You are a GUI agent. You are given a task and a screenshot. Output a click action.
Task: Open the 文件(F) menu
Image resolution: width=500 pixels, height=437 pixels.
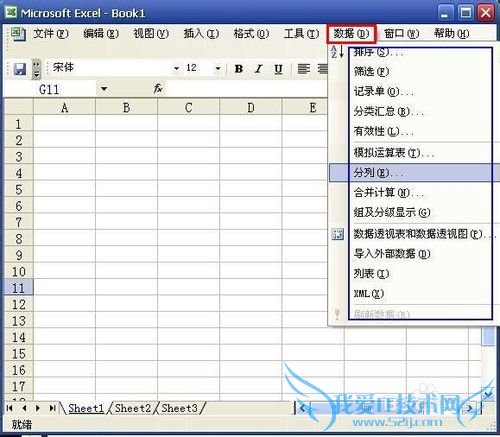tap(51, 34)
